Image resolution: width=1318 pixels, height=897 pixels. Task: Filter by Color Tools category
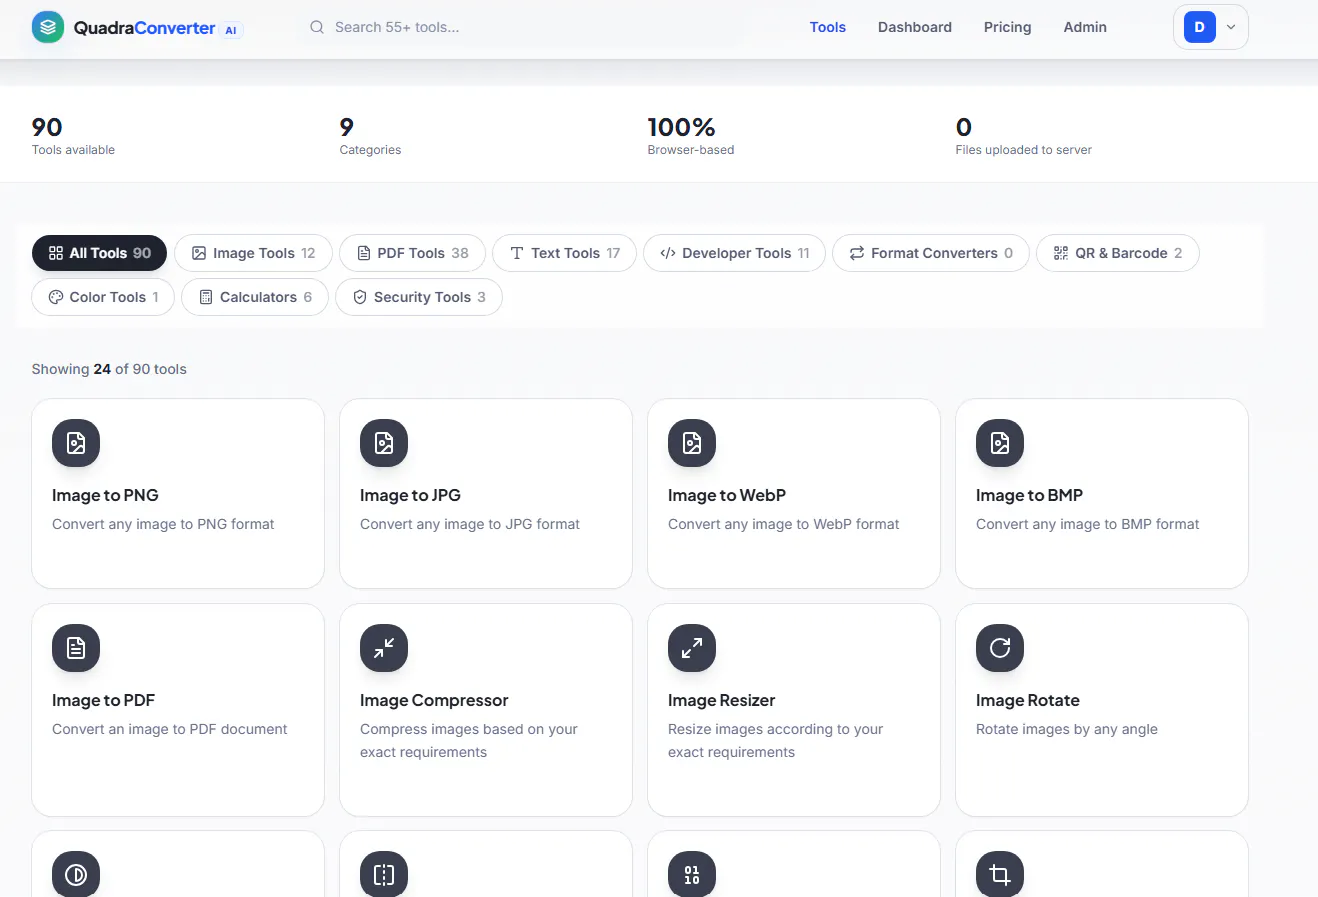[103, 297]
